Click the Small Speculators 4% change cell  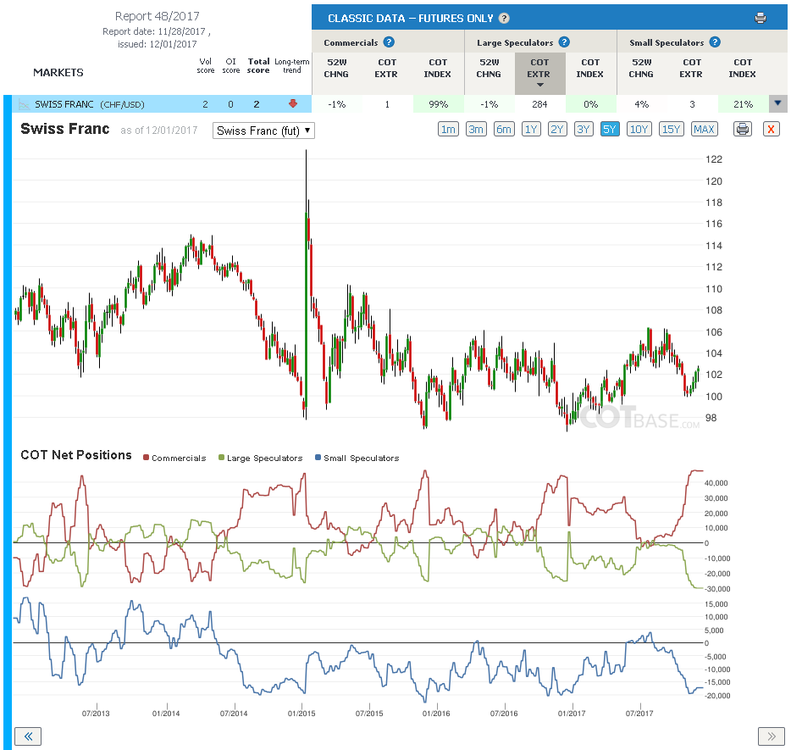tap(641, 104)
